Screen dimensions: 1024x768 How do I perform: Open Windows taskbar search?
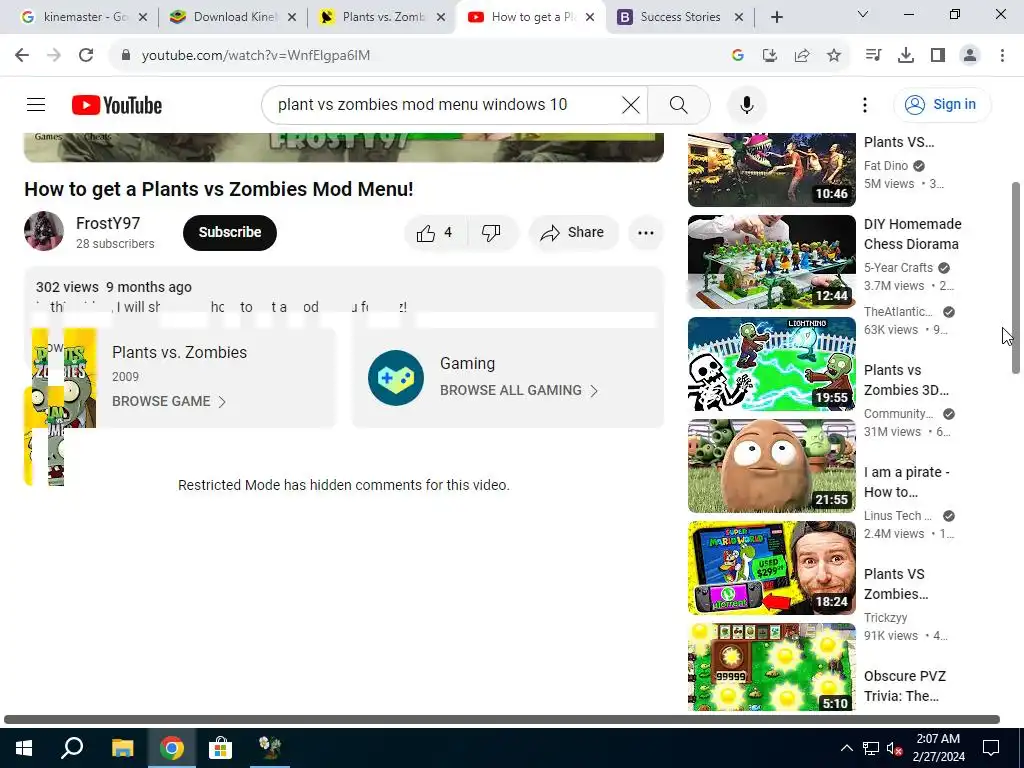pos(72,748)
